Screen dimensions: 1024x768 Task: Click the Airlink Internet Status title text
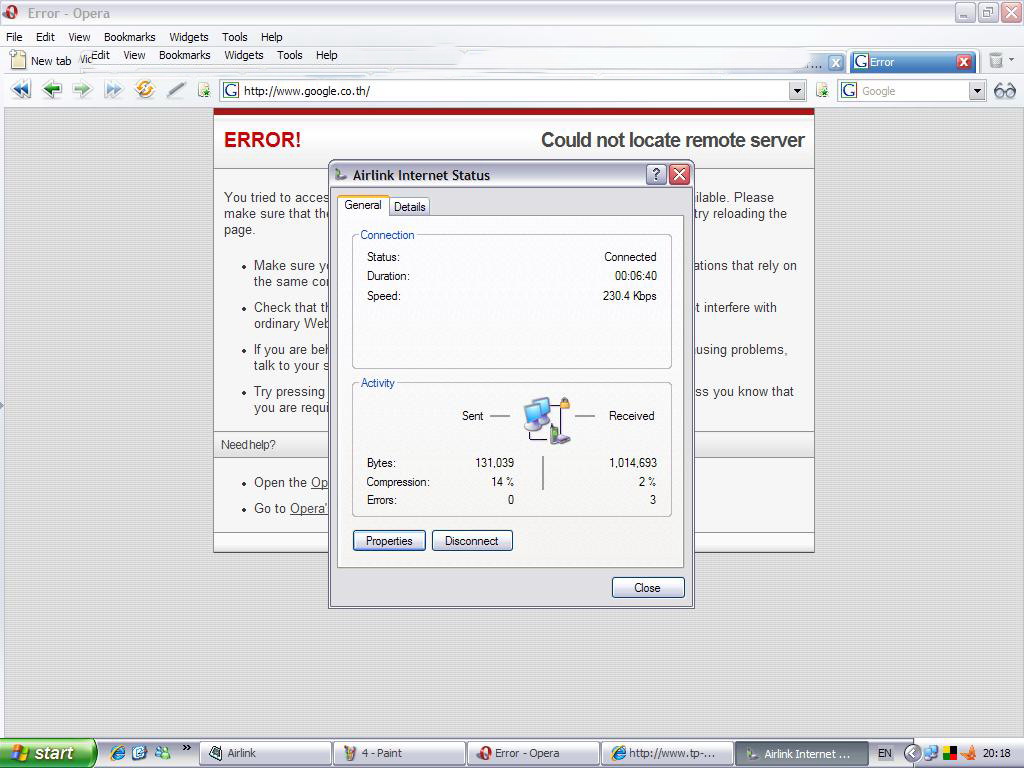421,175
